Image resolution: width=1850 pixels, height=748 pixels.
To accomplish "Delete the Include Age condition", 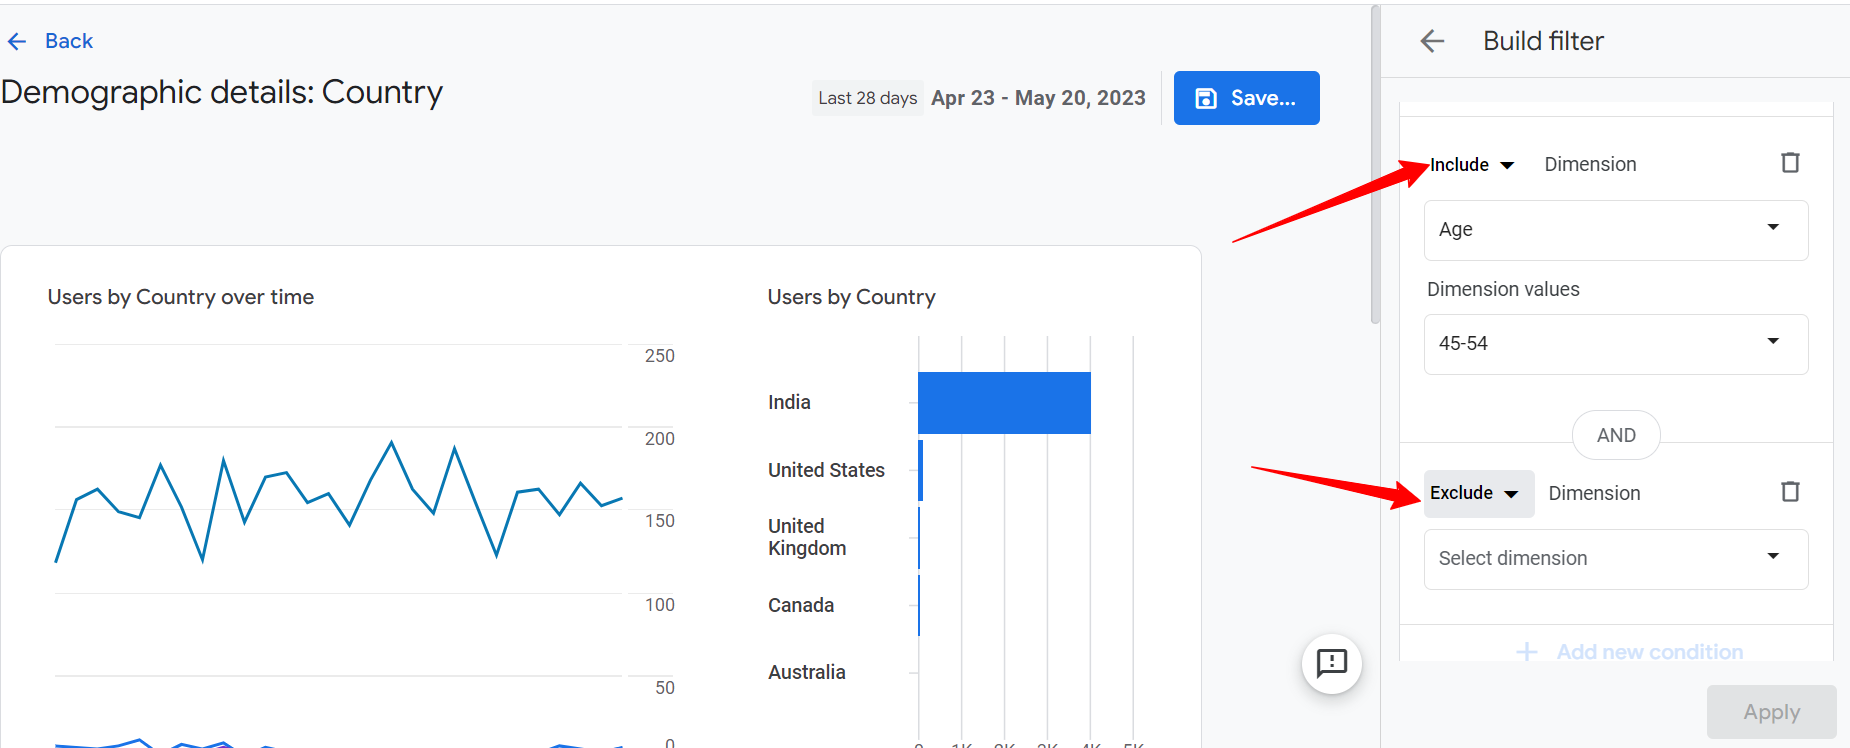I will click(x=1790, y=163).
